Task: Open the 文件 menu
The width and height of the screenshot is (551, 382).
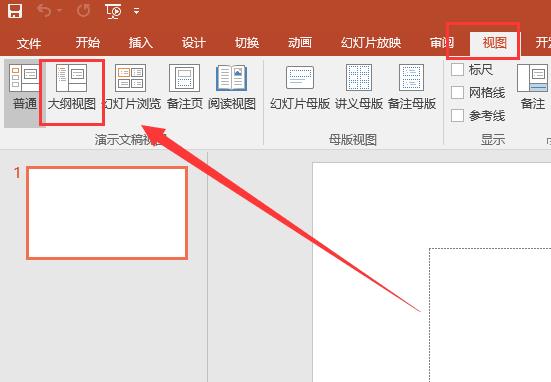Action: coord(29,43)
